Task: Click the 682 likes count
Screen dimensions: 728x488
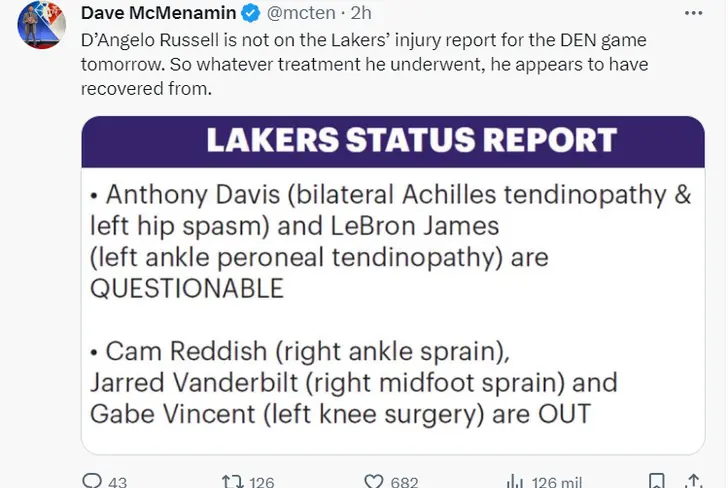Action: 404,482
